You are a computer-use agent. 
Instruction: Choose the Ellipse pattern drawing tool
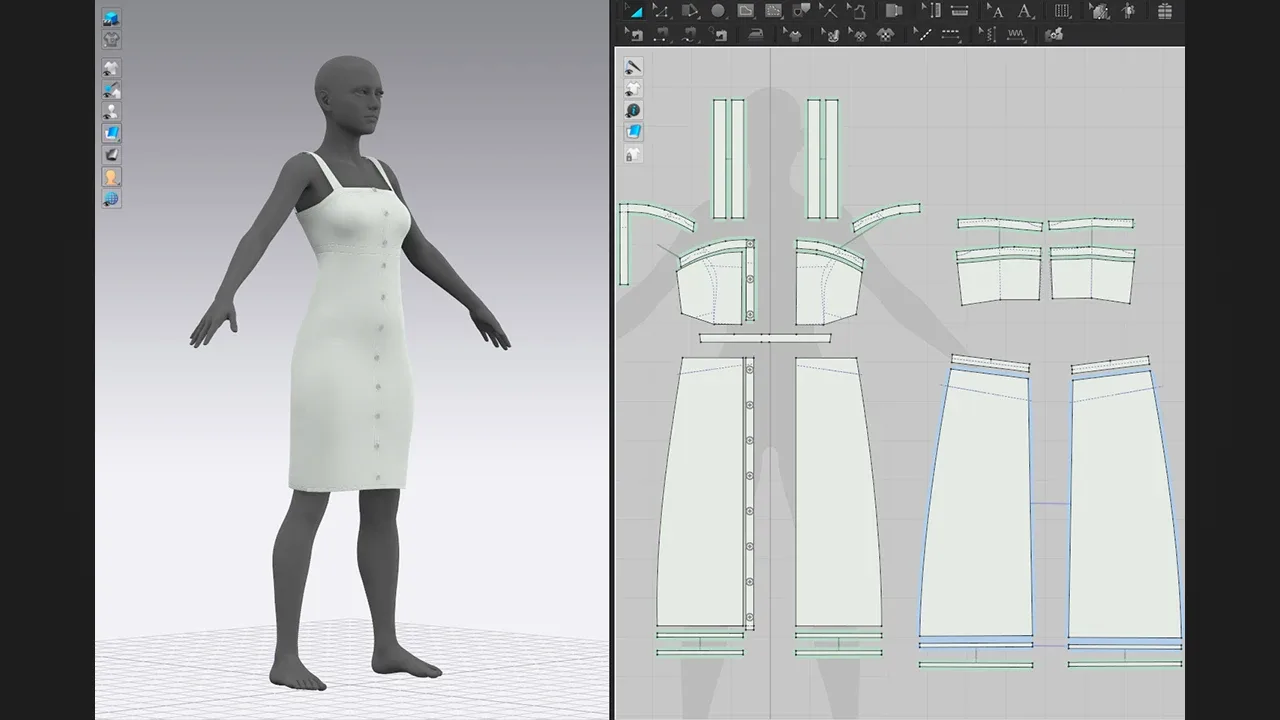coord(718,11)
